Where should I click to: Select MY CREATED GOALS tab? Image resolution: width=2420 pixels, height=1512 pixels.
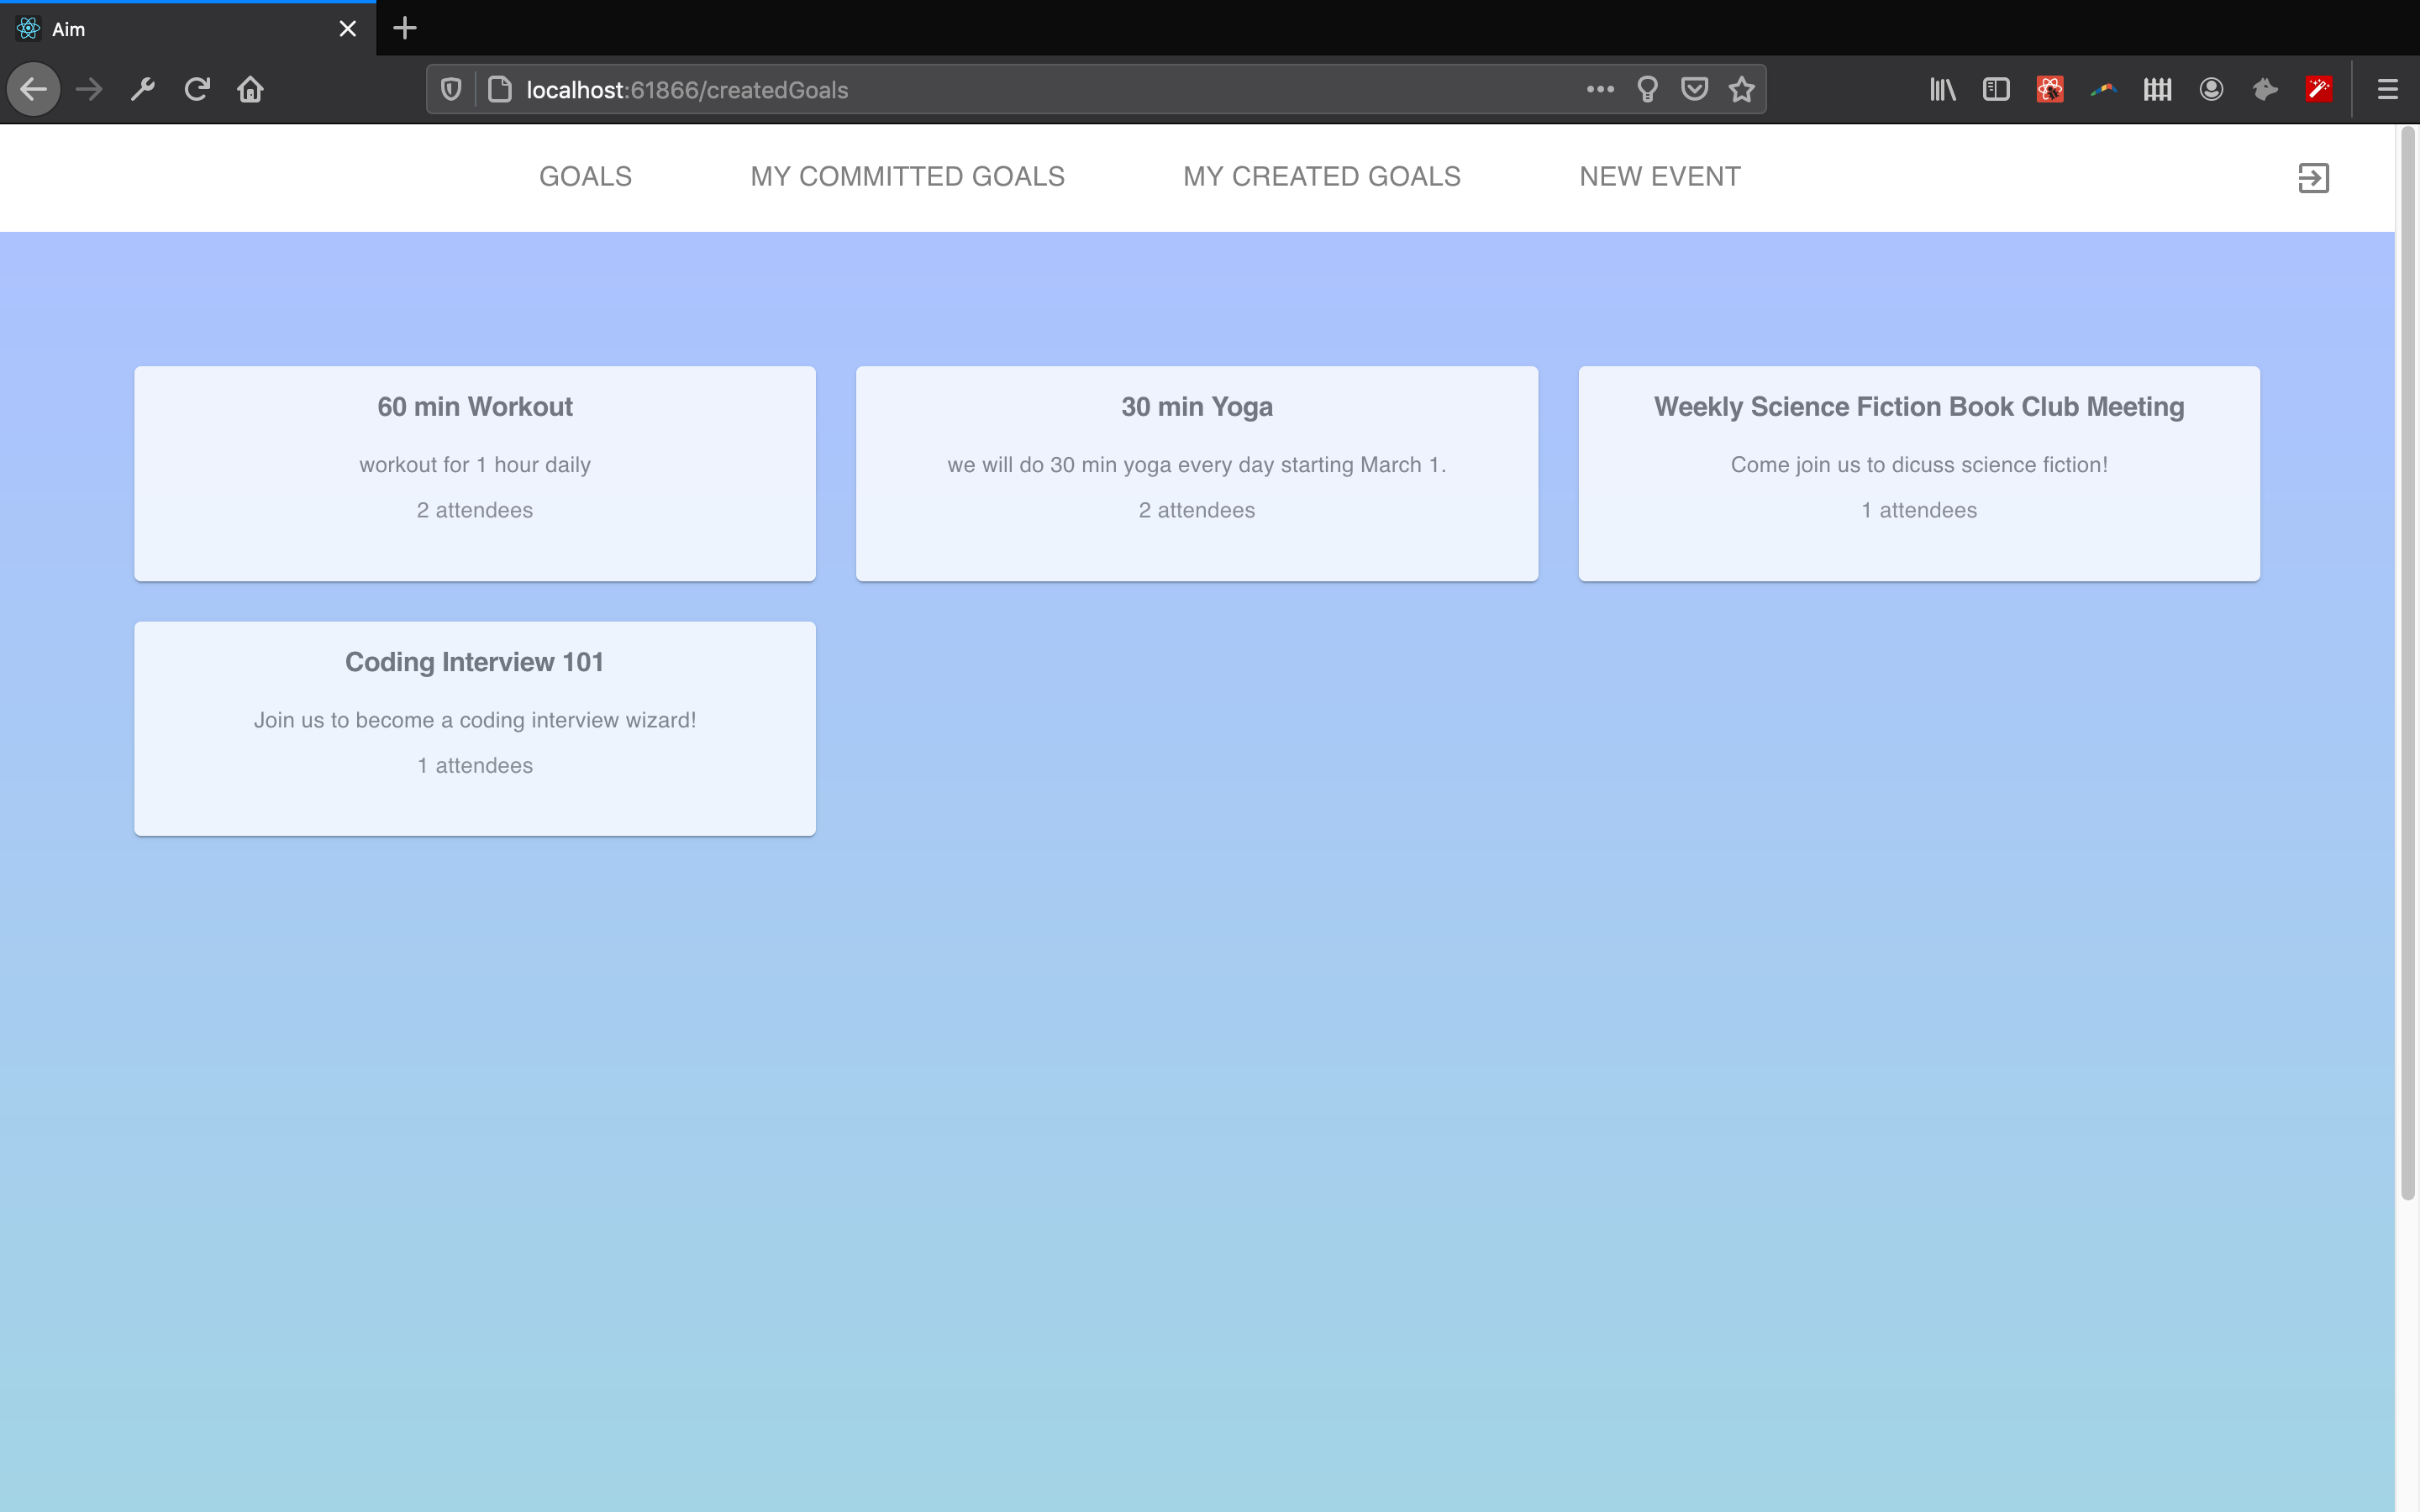pyautogui.click(x=1321, y=177)
